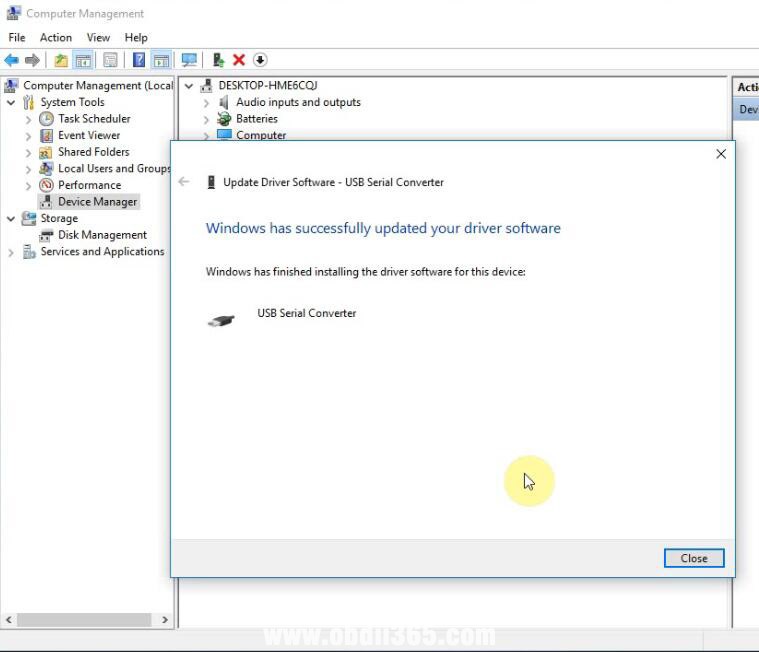Click left scroll arrow of tree scrollbar
This screenshot has width=759, height=652.
9,620
